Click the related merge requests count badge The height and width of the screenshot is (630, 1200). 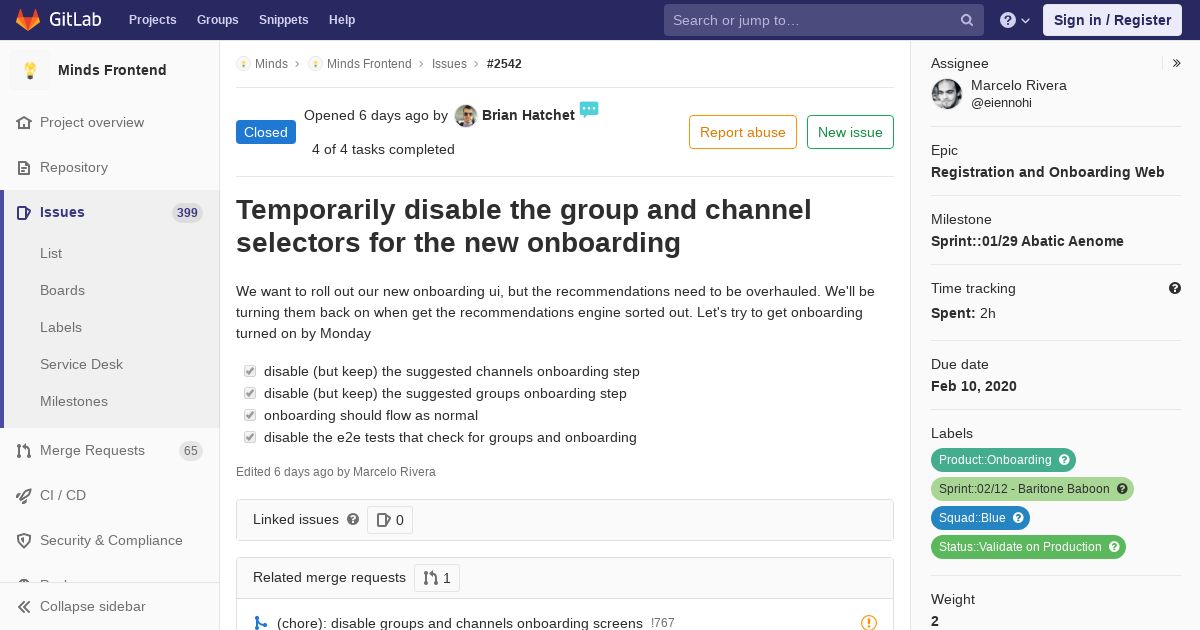click(437, 578)
